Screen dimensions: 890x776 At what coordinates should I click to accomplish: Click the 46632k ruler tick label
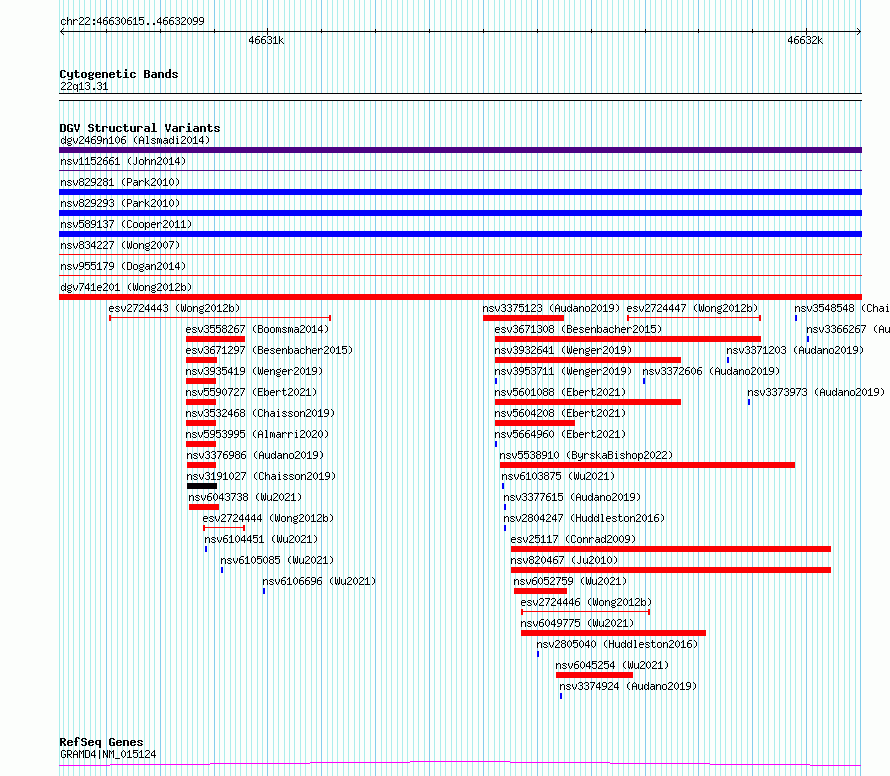pyautogui.click(x=805, y=40)
